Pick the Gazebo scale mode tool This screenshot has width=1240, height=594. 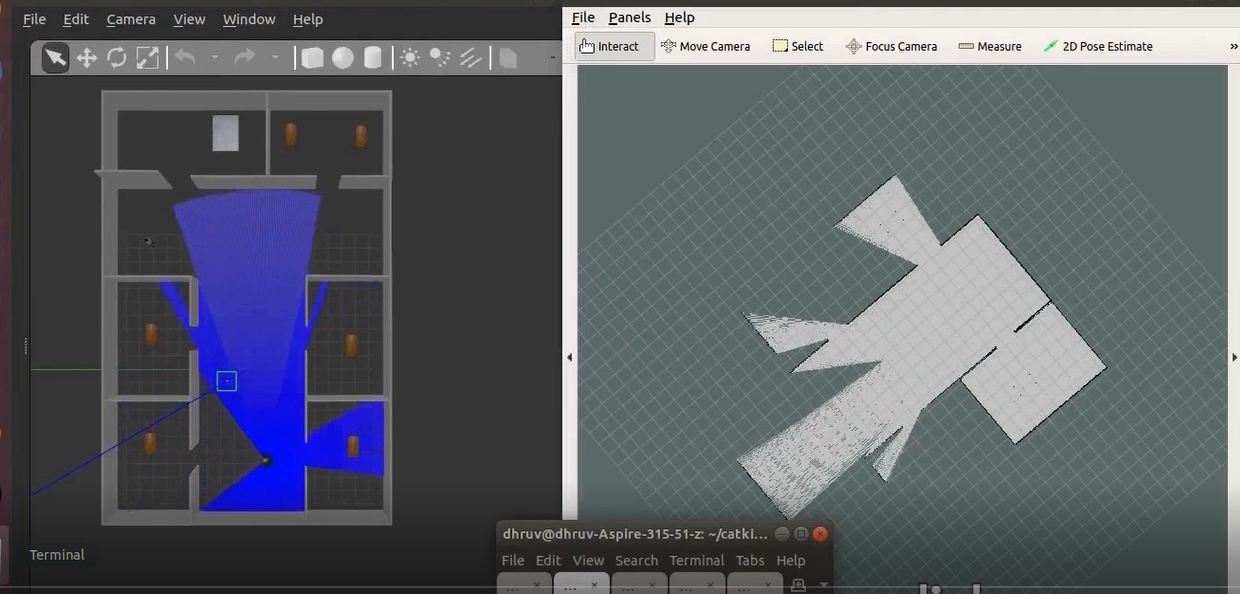point(146,58)
